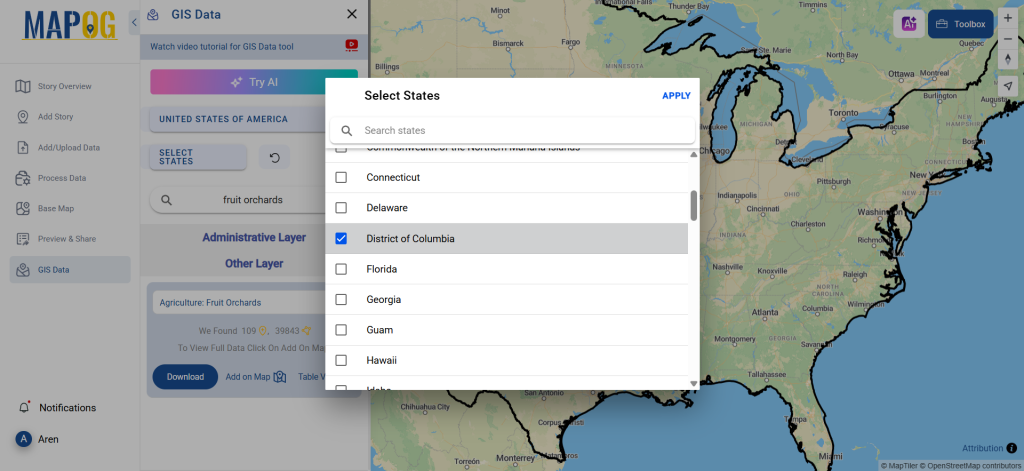Open the YouTube video tutorial icon
This screenshot has height=471, width=1024.
coord(351,45)
